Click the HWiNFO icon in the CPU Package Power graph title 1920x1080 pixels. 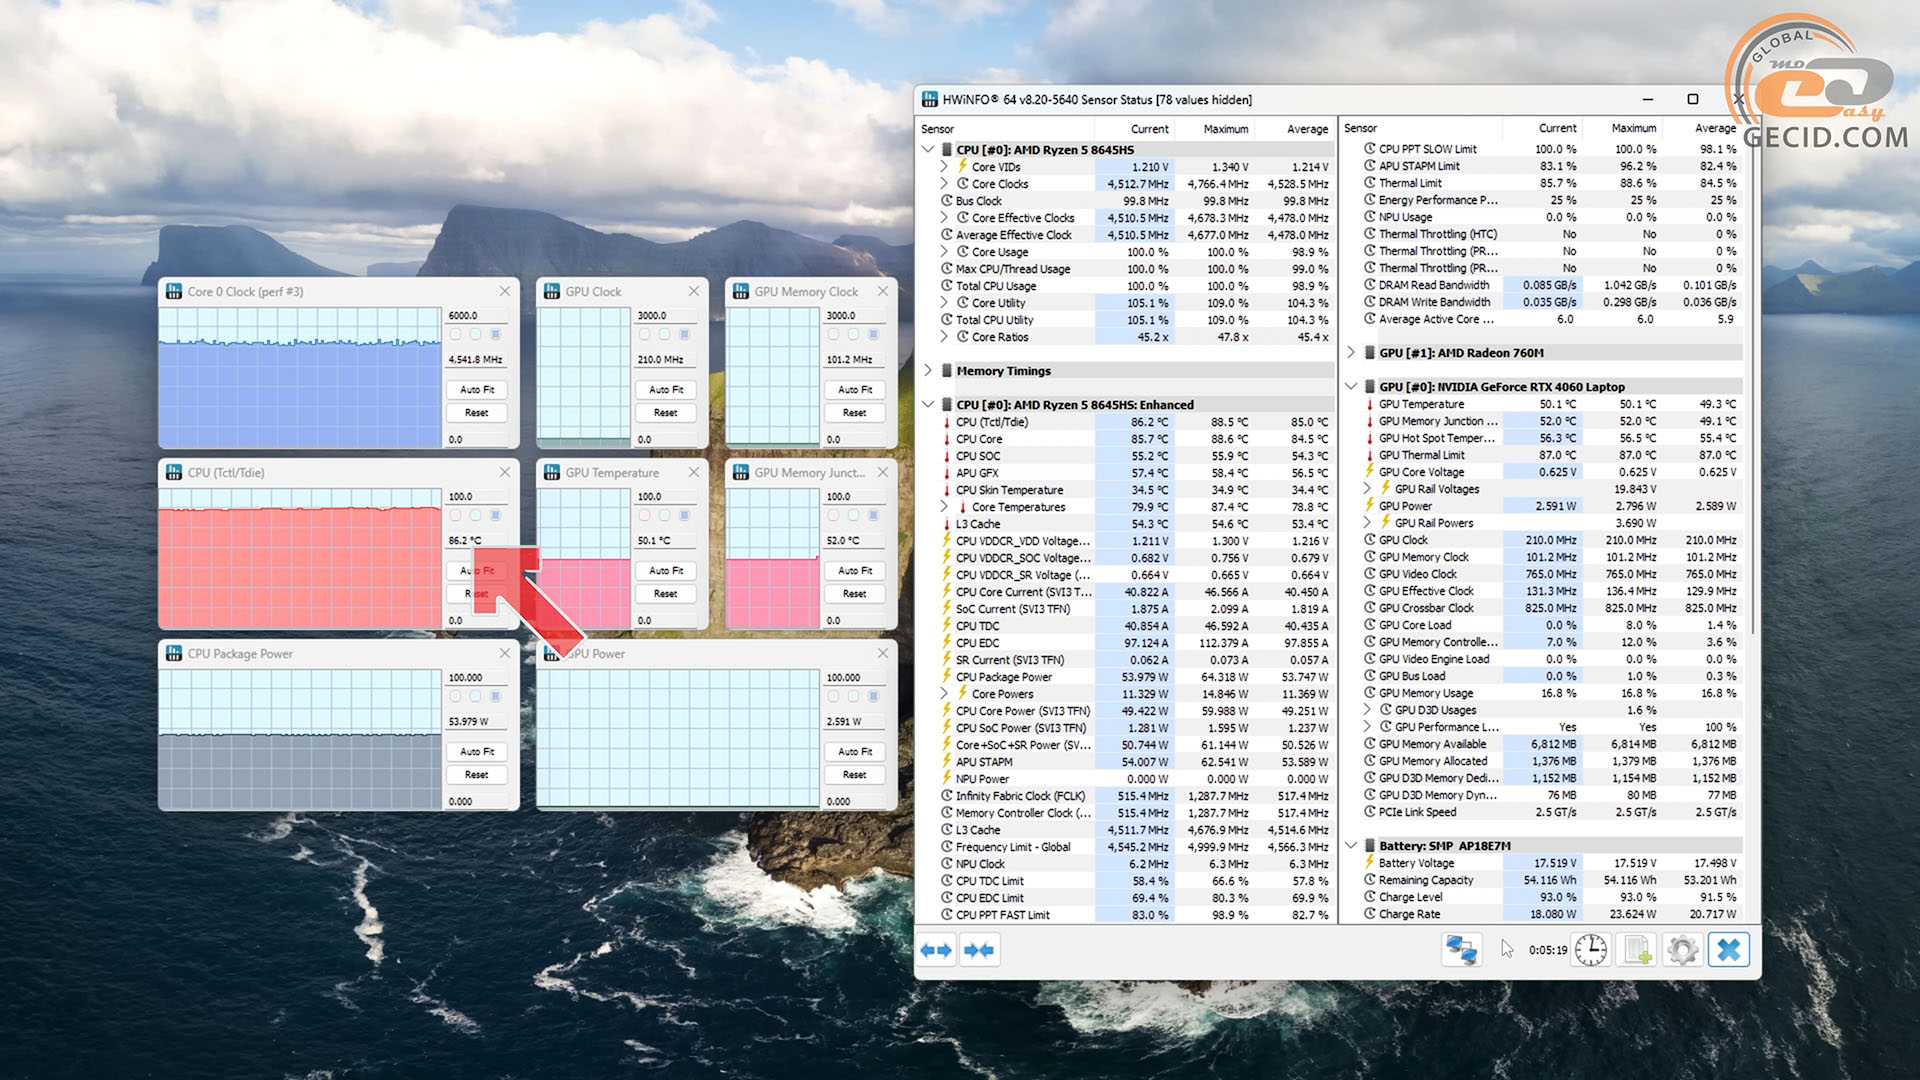pyautogui.click(x=174, y=653)
